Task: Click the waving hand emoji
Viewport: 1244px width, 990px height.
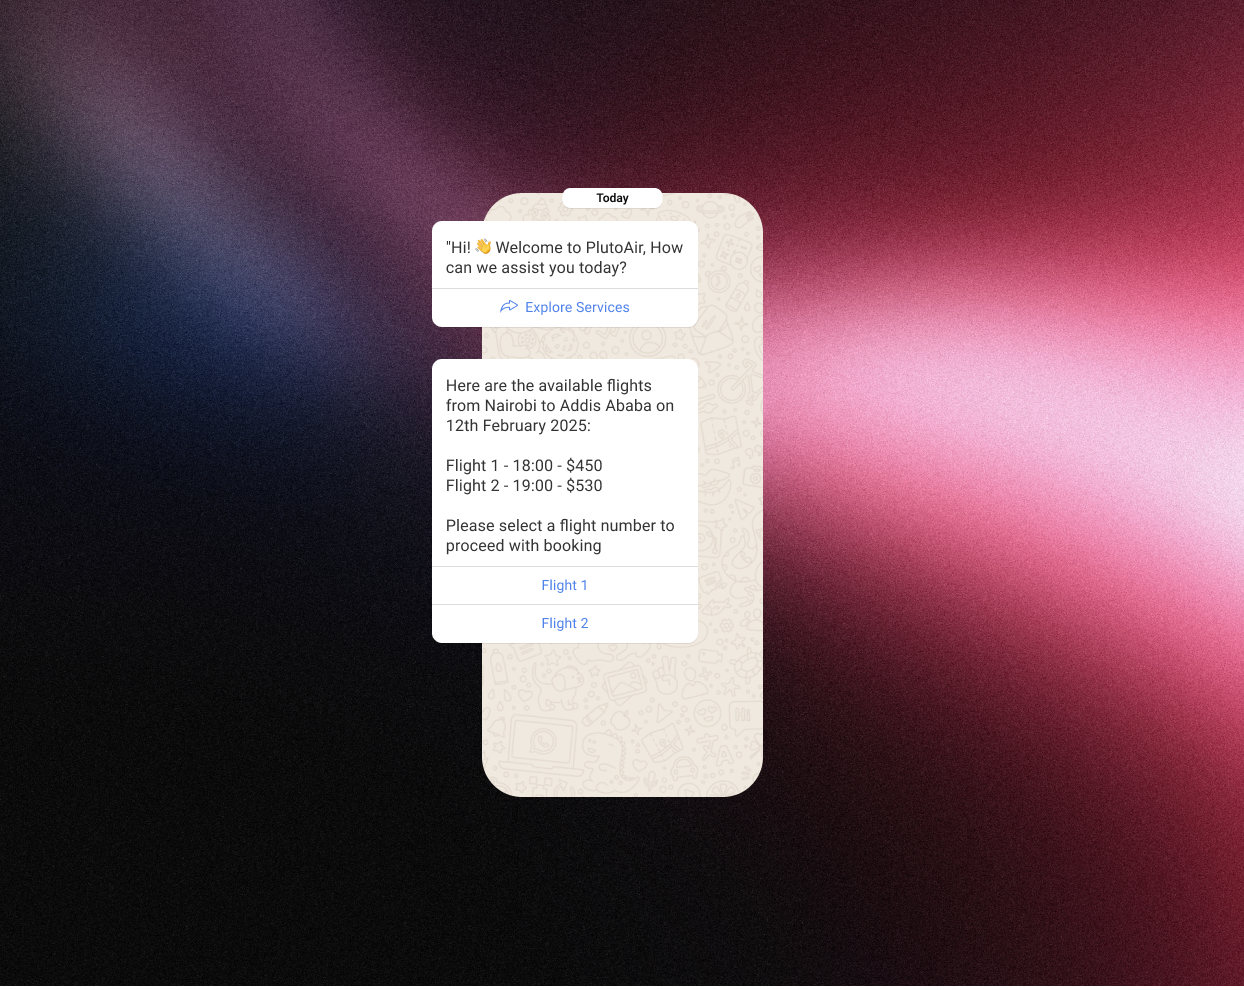Action: 483,247
